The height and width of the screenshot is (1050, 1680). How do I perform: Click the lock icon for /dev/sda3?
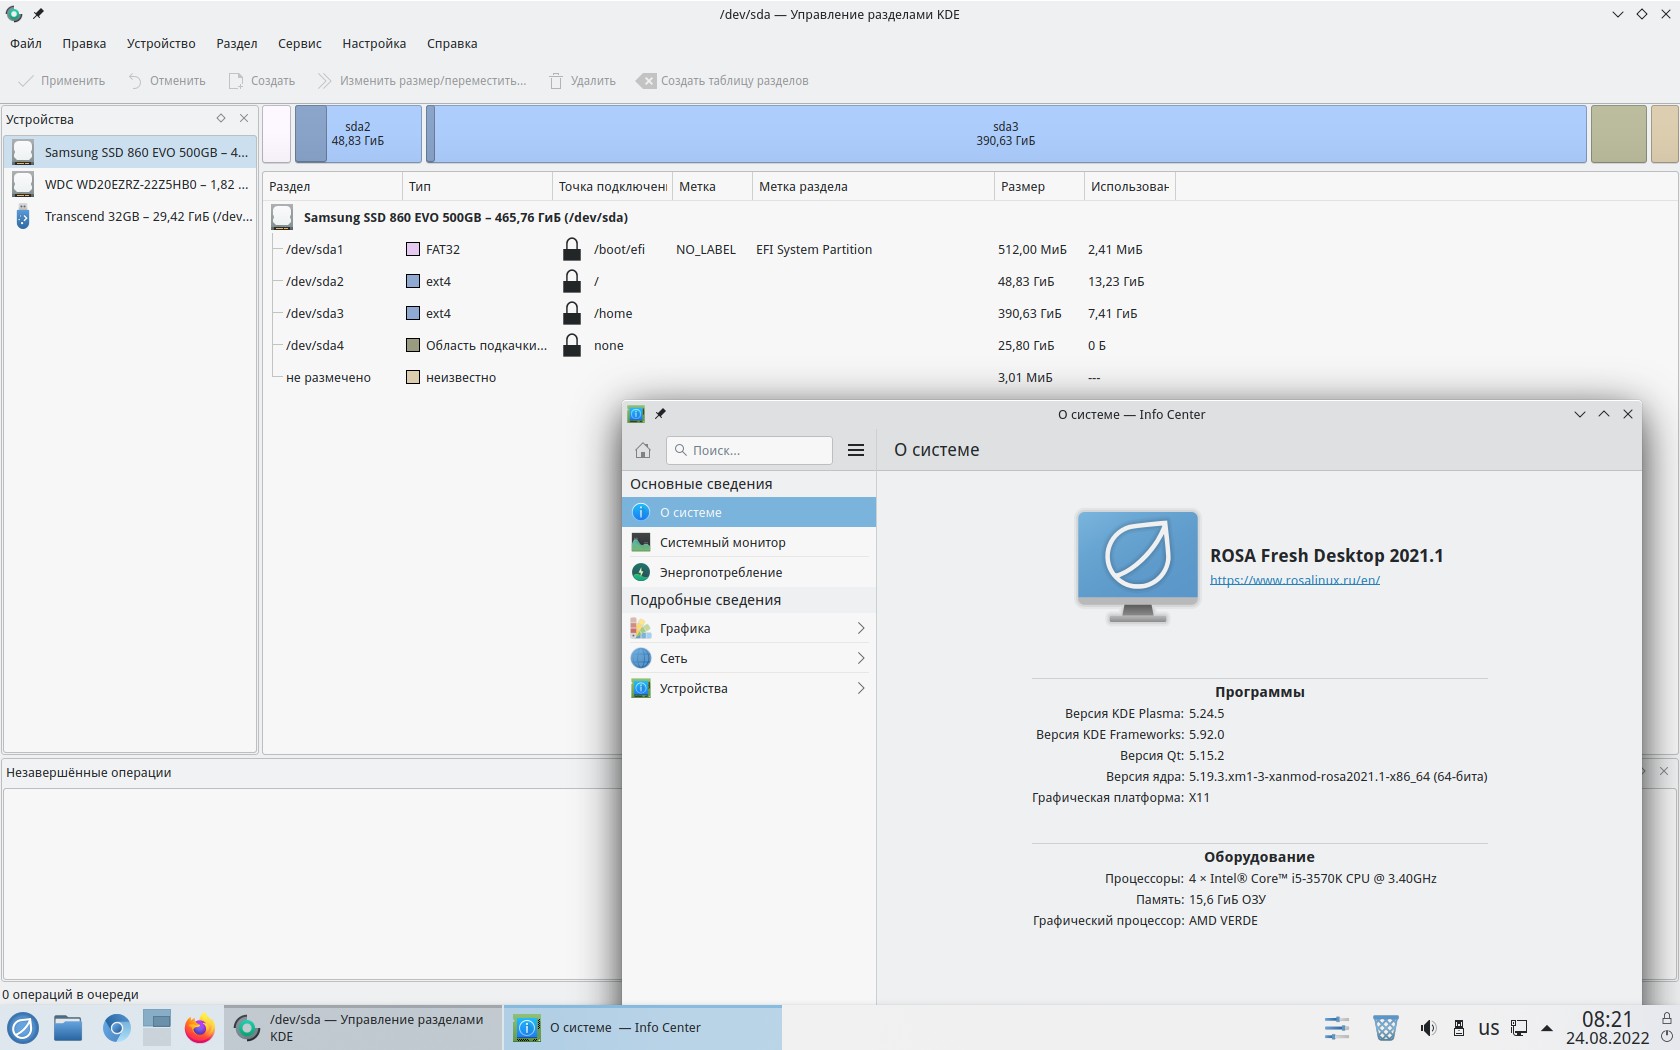[572, 314]
